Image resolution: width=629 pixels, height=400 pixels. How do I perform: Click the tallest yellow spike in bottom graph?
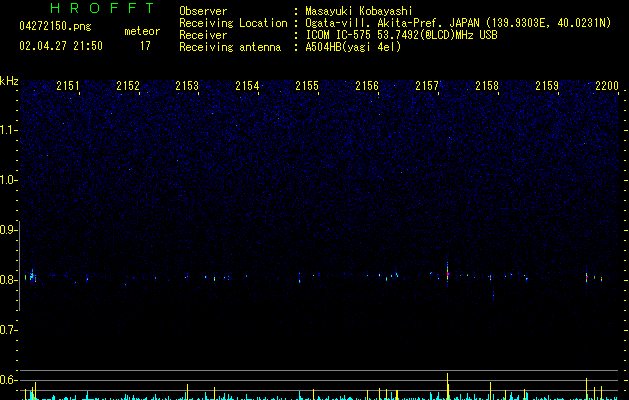point(448,386)
